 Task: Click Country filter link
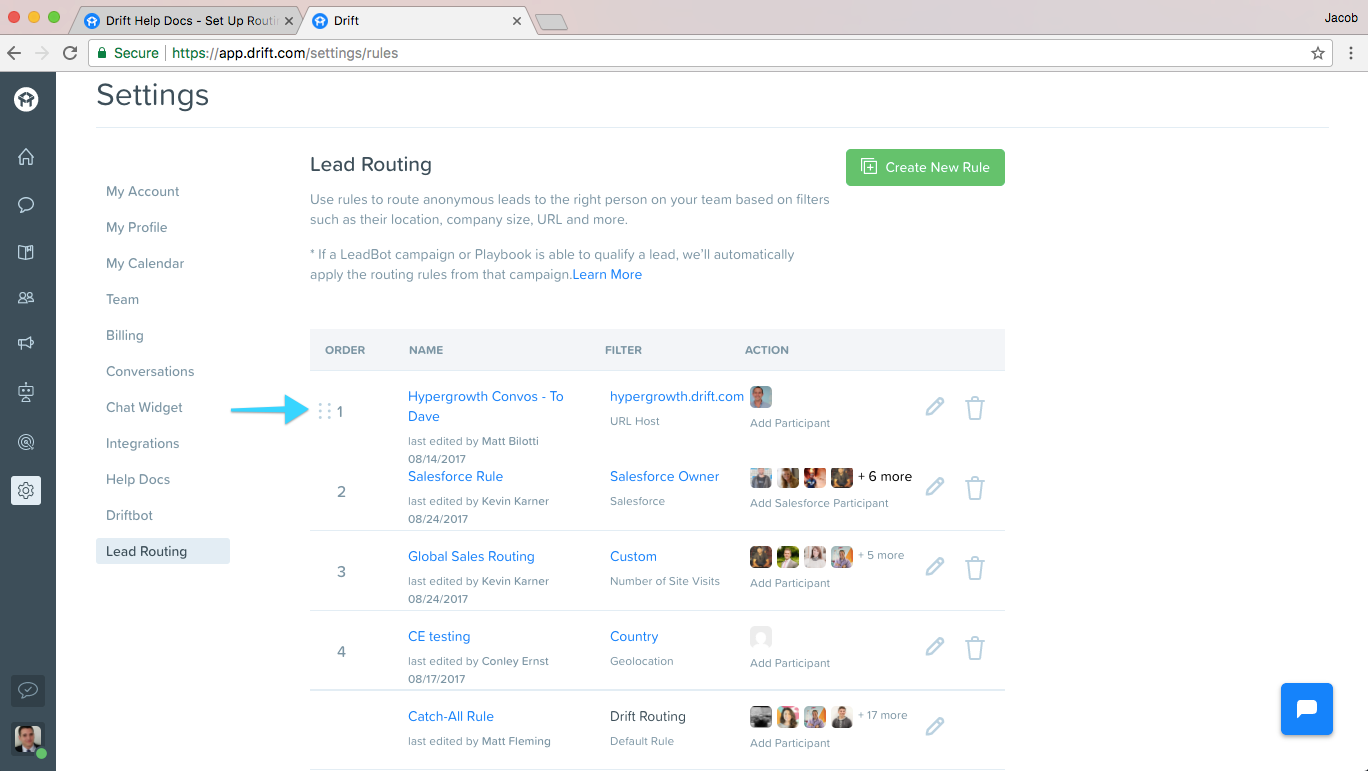click(x=634, y=636)
